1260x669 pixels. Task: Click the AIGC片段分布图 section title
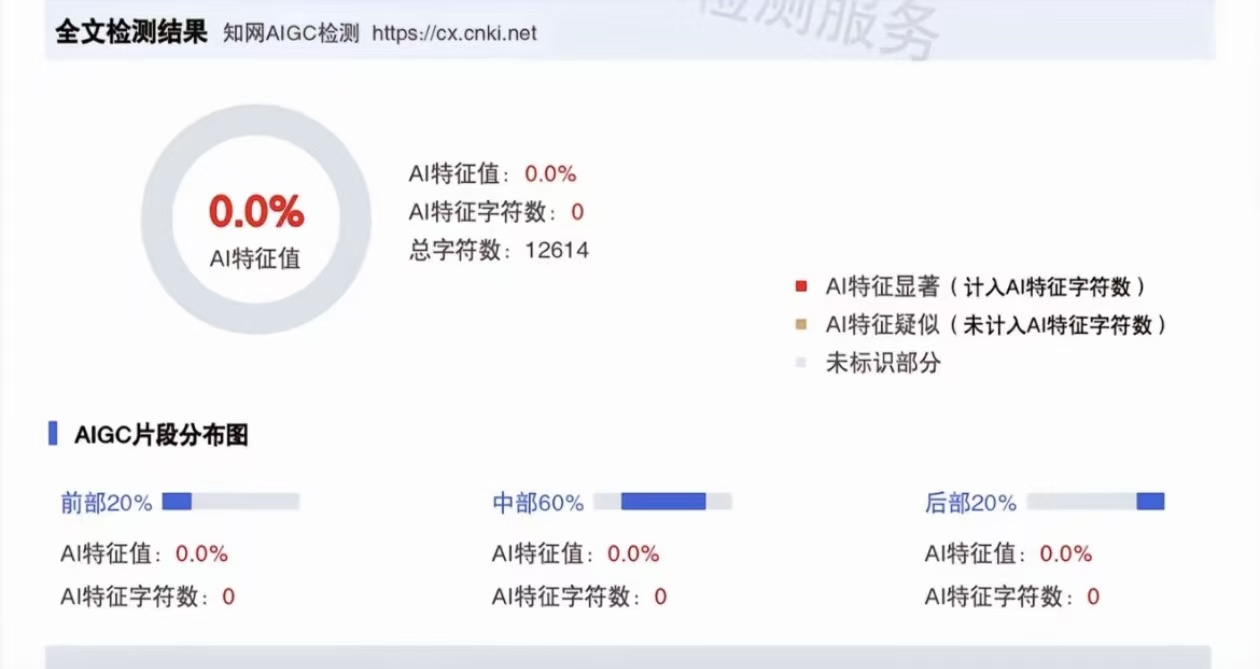tap(161, 435)
